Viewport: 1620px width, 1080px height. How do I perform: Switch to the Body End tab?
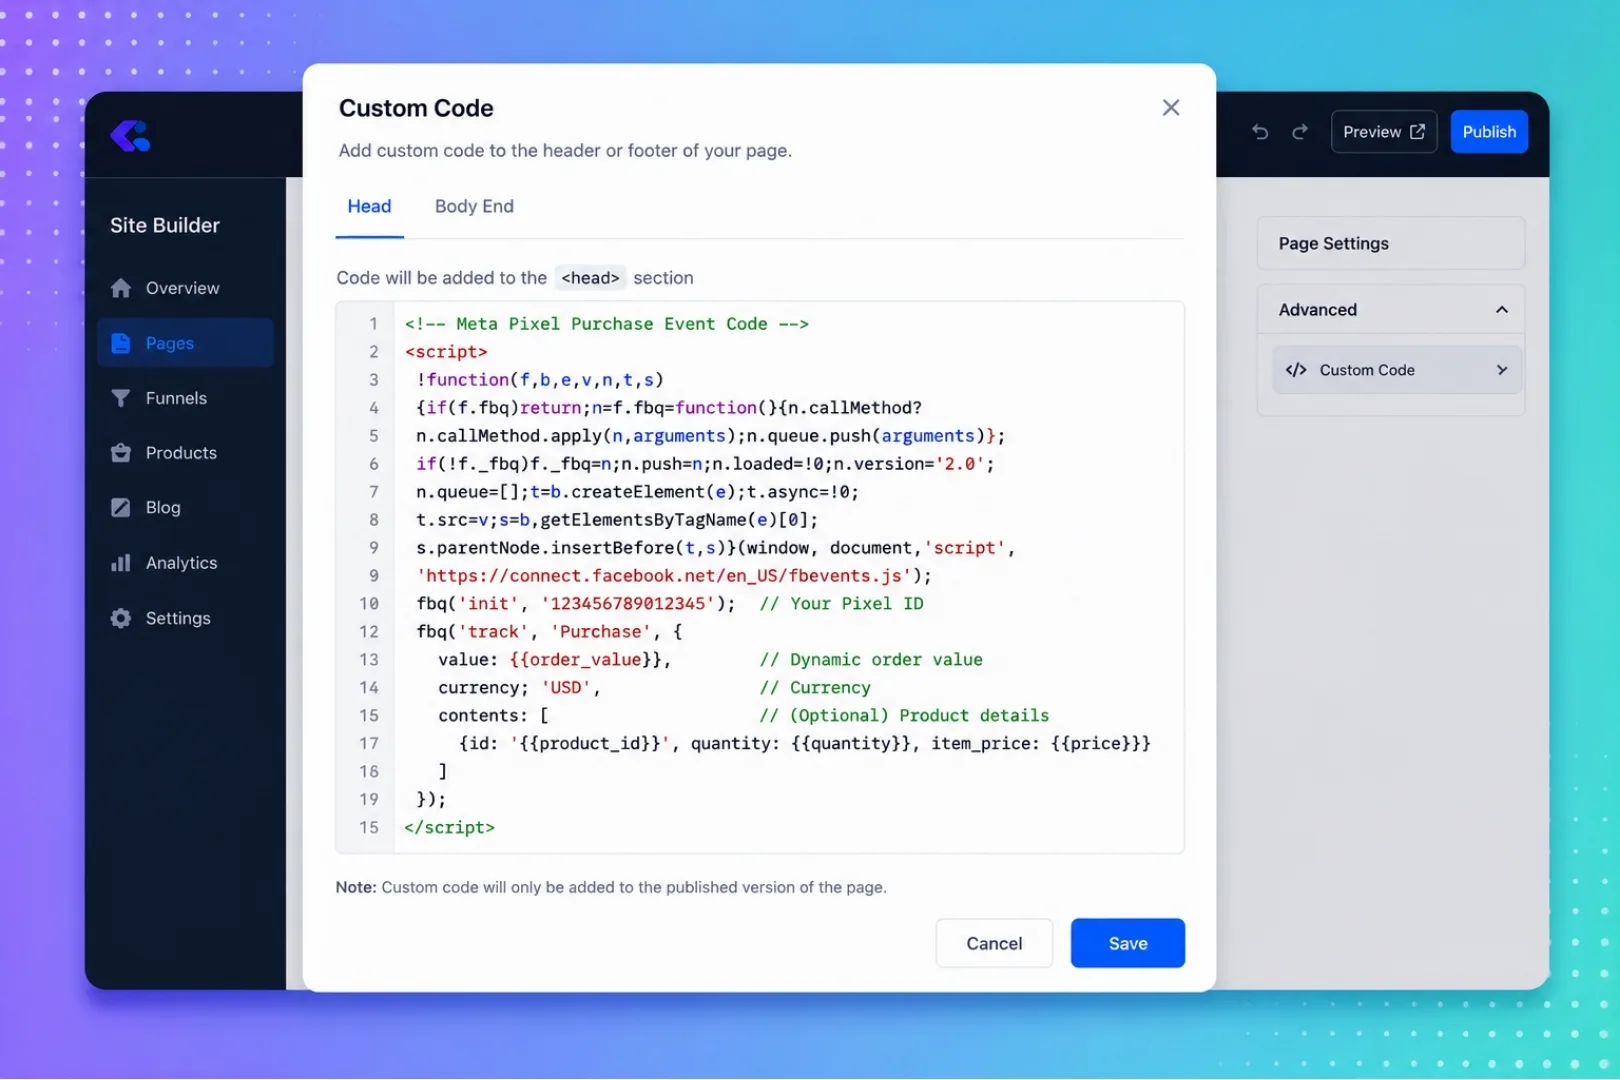pos(474,206)
